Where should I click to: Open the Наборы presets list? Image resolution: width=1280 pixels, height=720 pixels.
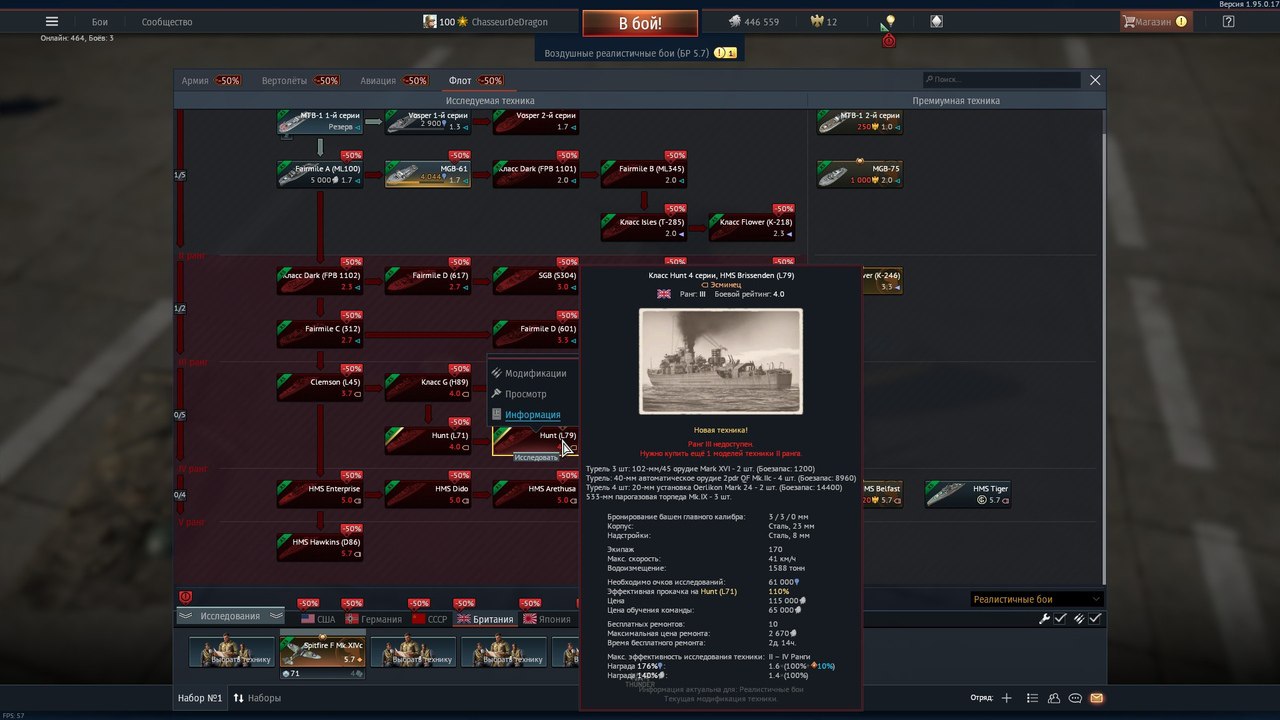click(257, 698)
